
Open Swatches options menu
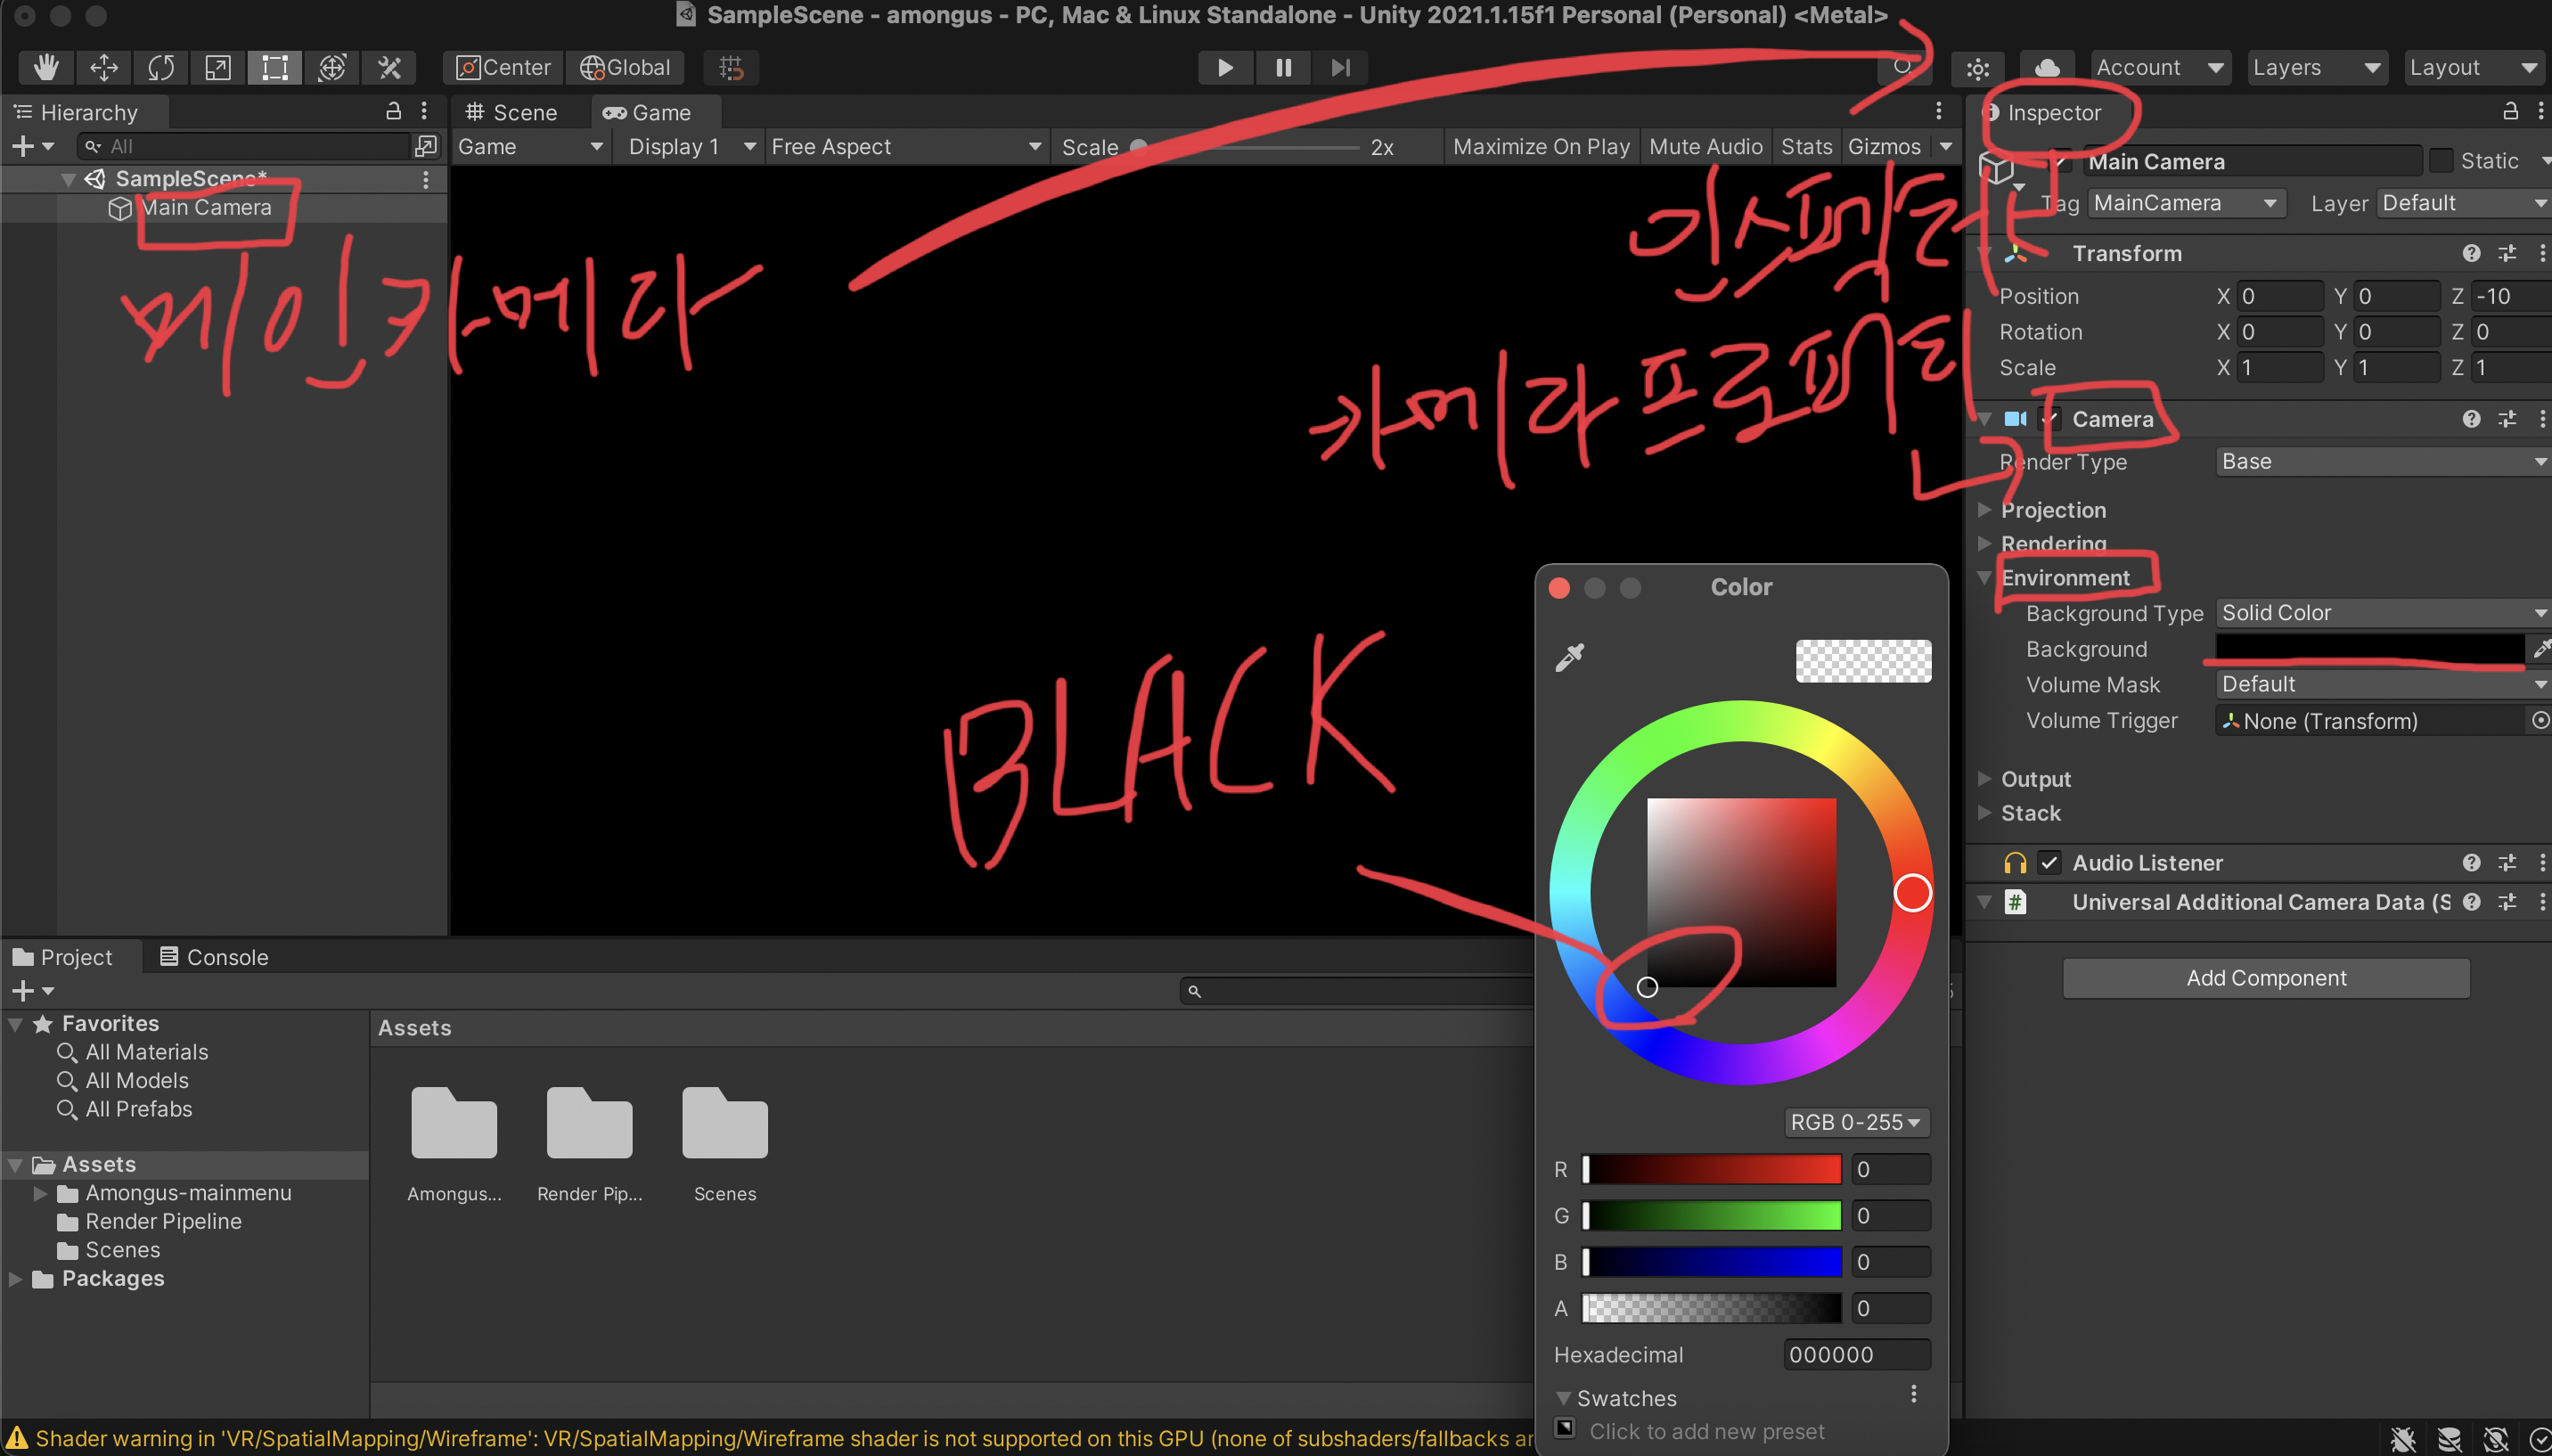[x=1913, y=1393]
